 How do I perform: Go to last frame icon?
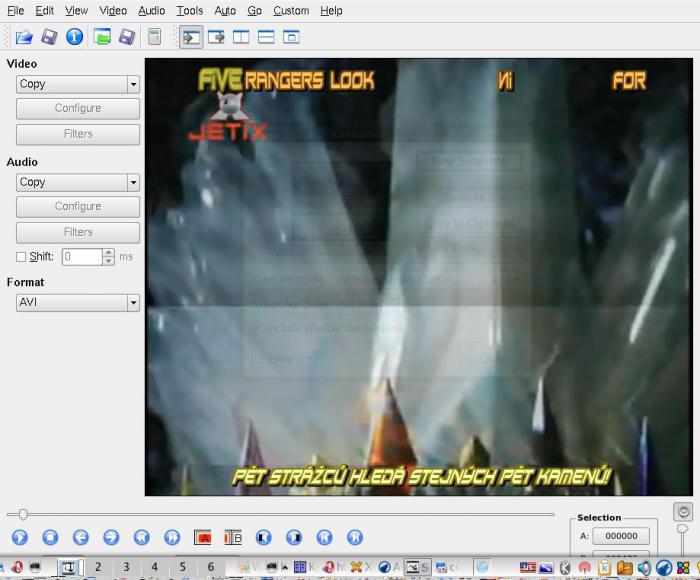[x=355, y=537]
